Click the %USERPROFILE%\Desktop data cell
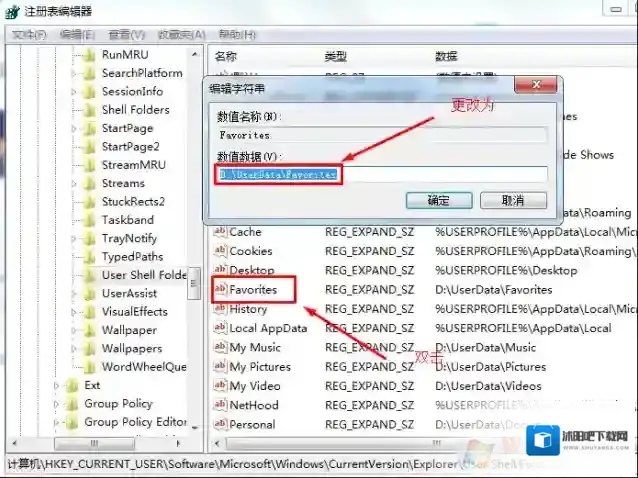638x478 pixels. (x=506, y=270)
